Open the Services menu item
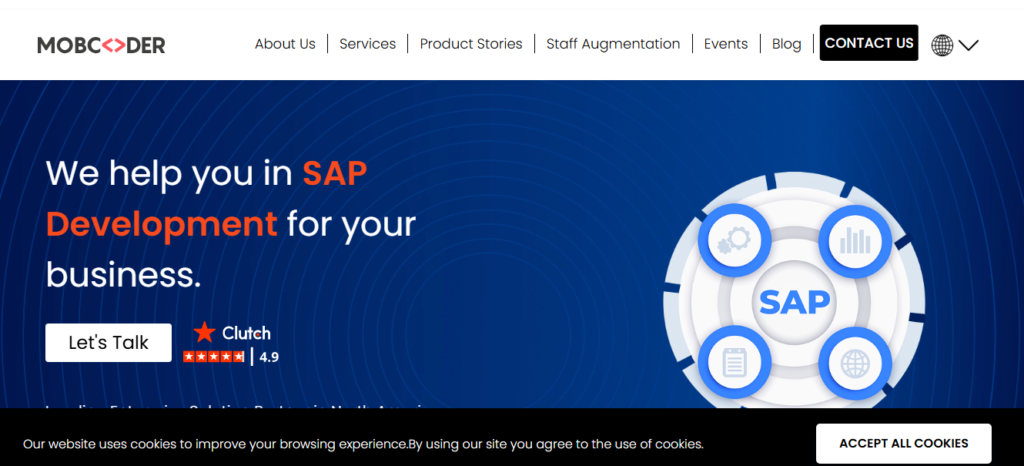This screenshot has width=1024, height=466. coord(367,44)
